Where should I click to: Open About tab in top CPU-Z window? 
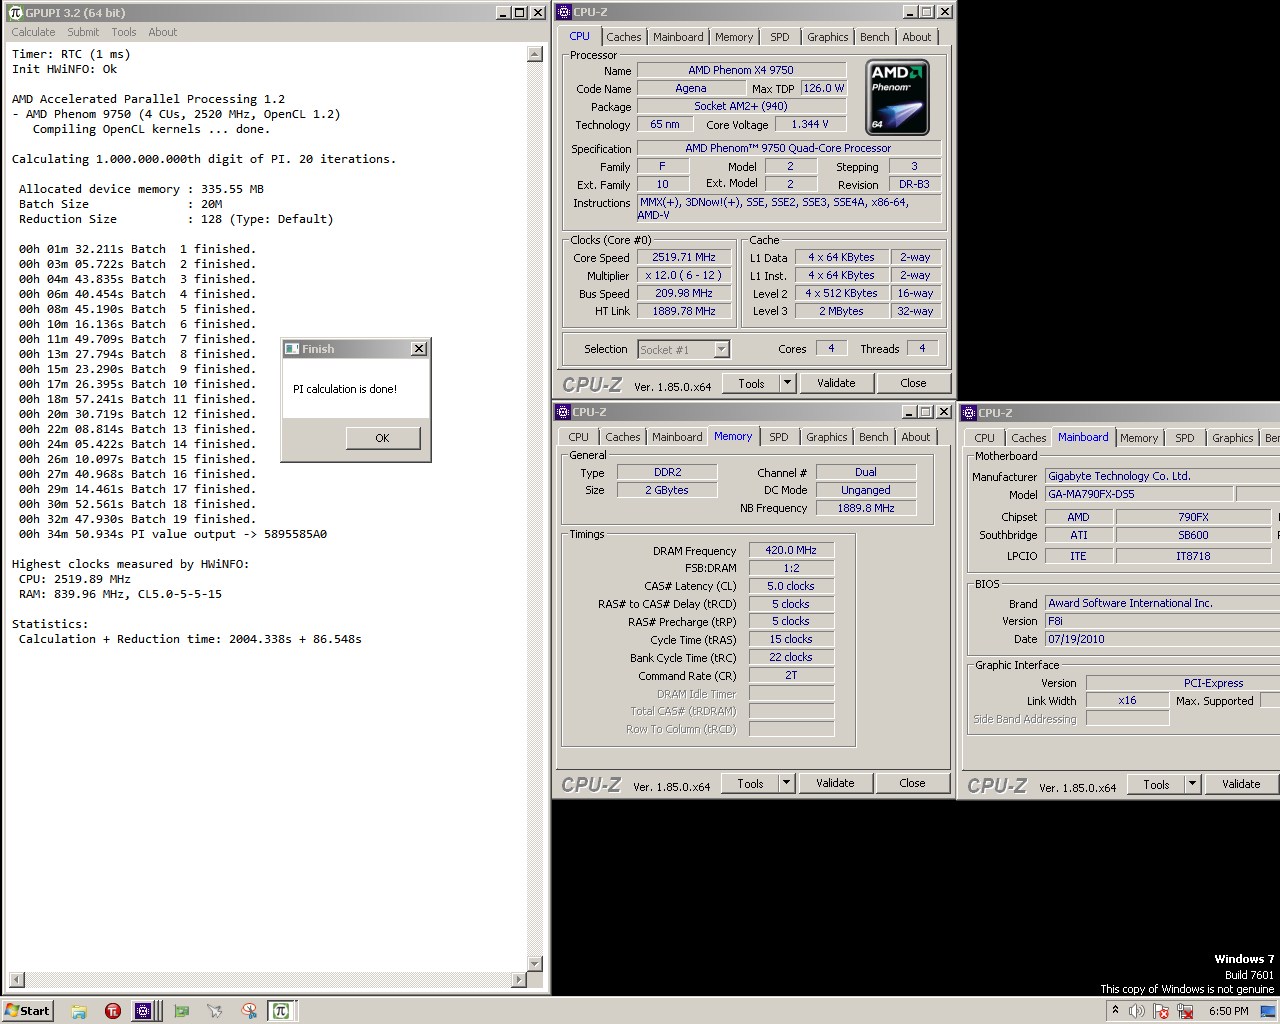tap(916, 37)
